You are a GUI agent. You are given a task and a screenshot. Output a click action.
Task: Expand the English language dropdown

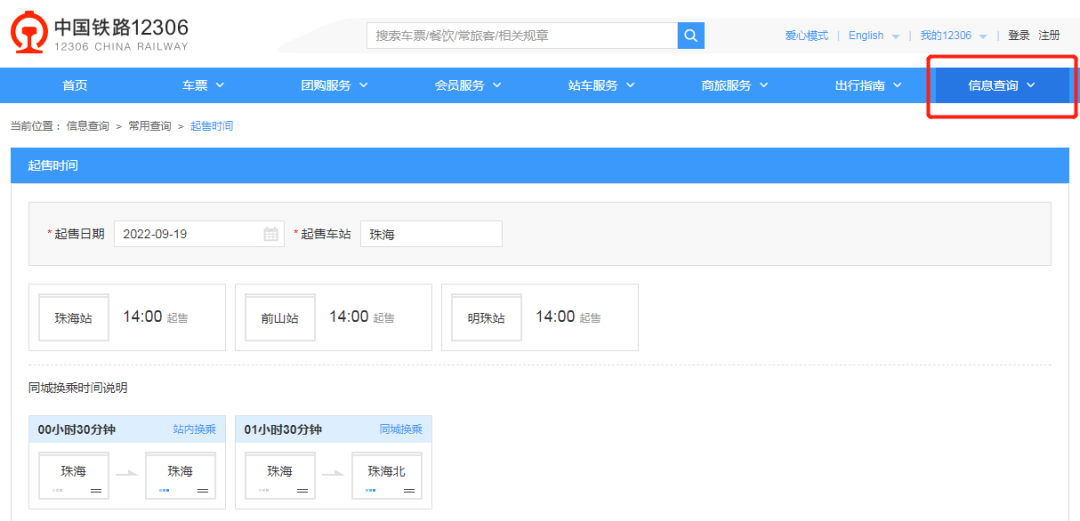(x=873, y=36)
